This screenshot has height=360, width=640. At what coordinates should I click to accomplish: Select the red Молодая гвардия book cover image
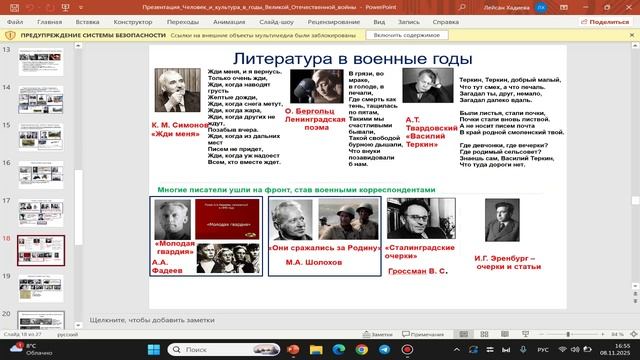point(227,219)
